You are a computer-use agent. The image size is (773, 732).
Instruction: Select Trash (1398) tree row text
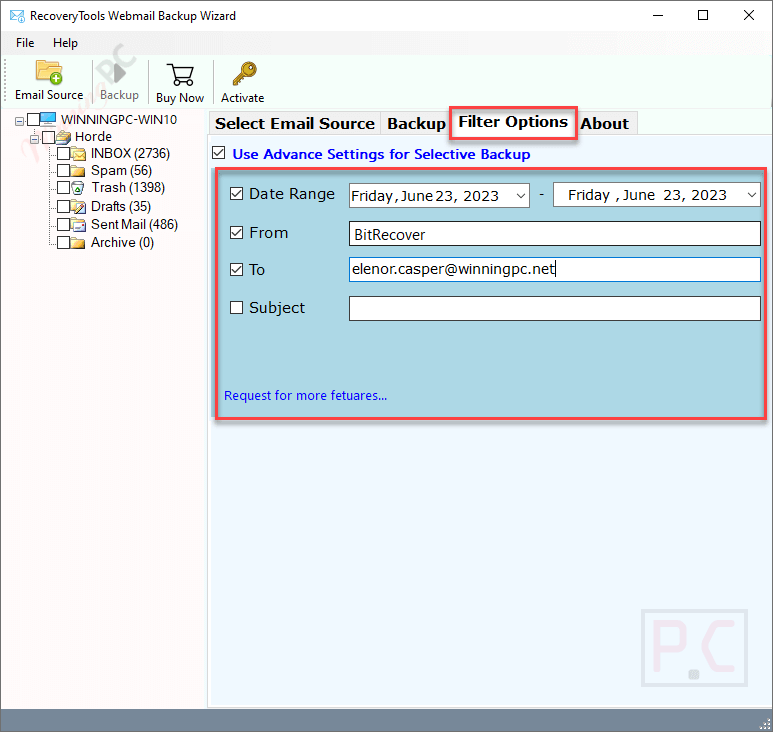pos(128,188)
